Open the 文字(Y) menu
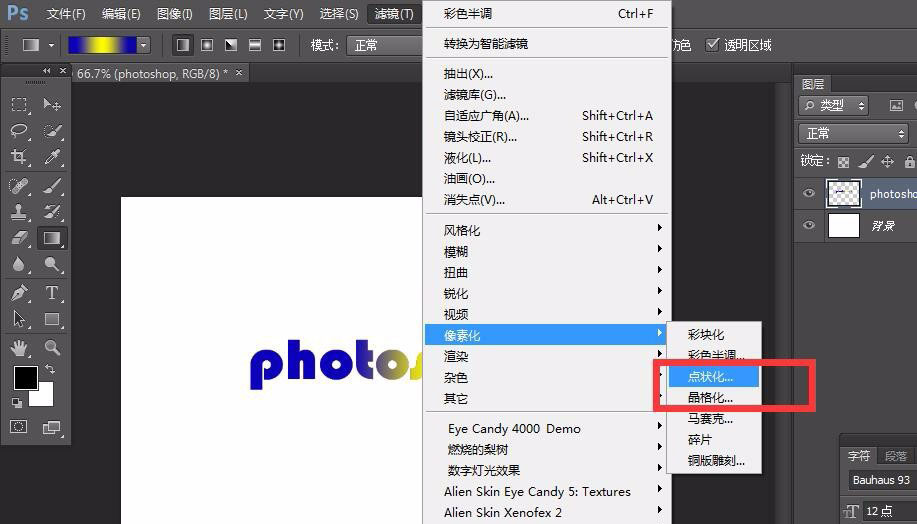 pyautogui.click(x=283, y=13)
